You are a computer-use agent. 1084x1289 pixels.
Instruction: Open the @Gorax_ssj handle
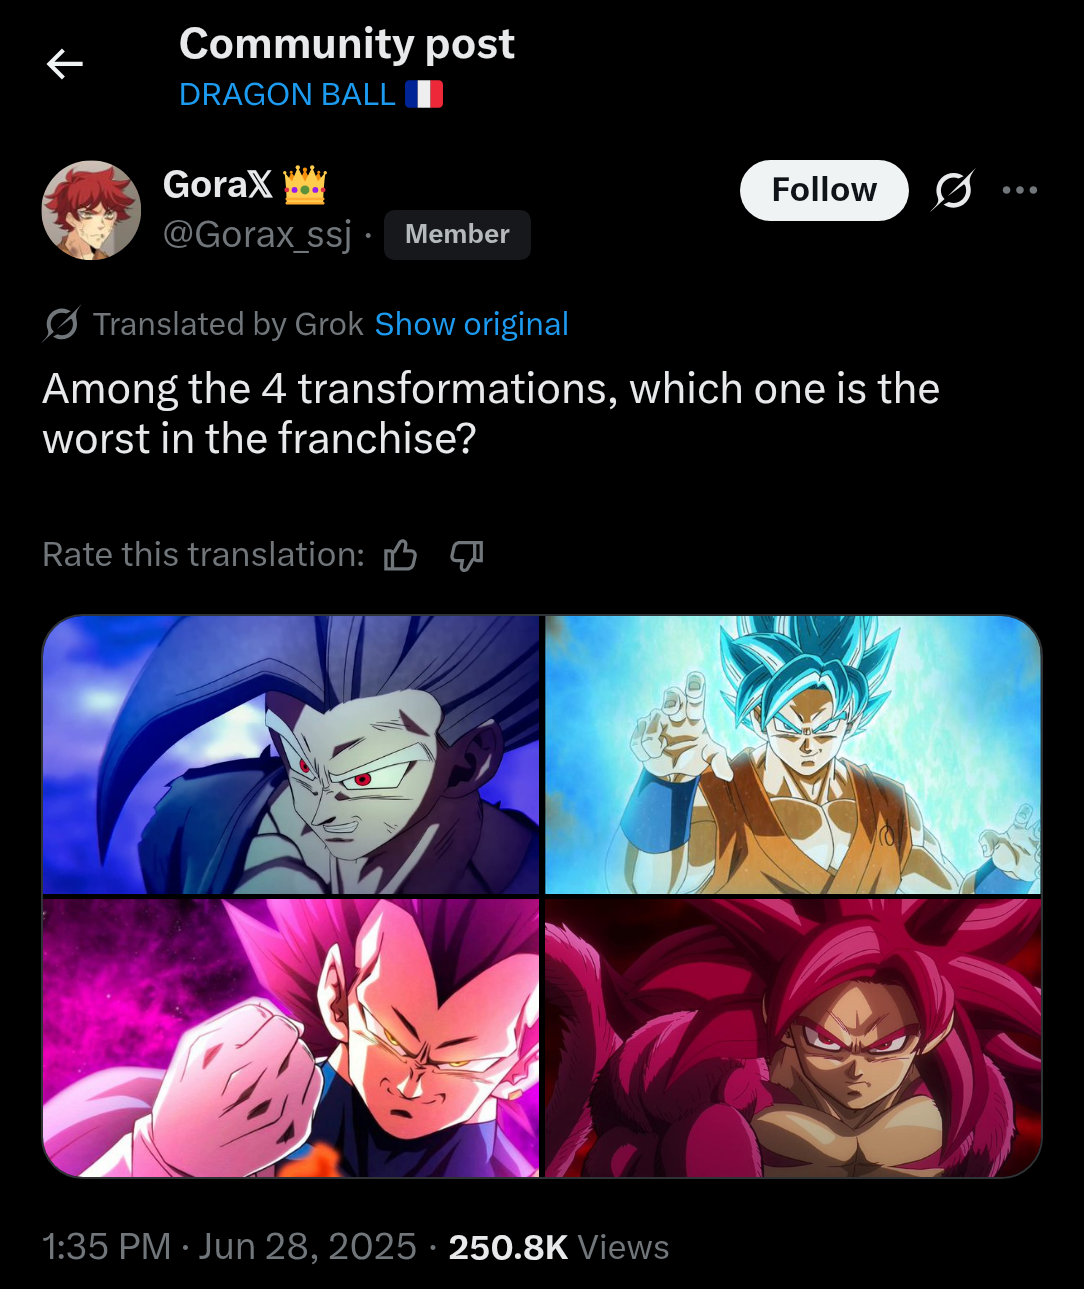coord(258,235)
